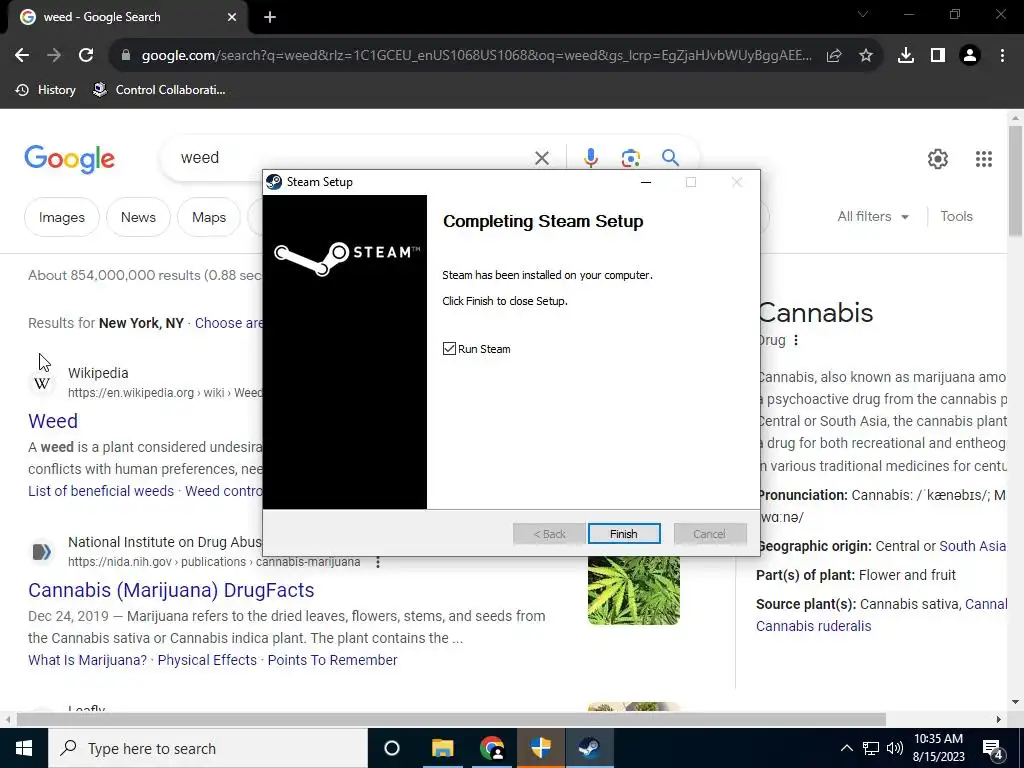Open the Chrome profile avatar
The width and height of the screenshot is (1024, 768).
pyautogui.click(x=970, y=56)
